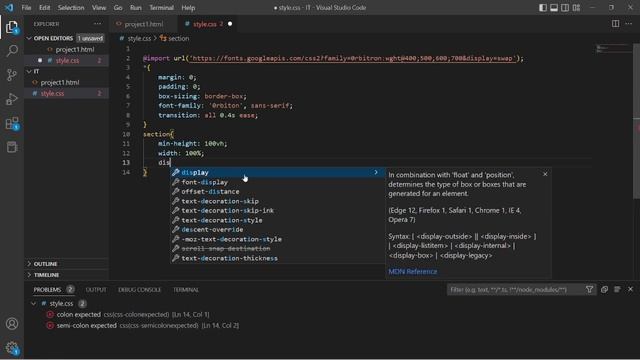This screenshot has height=360, width=640.
Task: Choose the offset-distance suggestion
Action: pyautogui.click(x=277, y=191)
